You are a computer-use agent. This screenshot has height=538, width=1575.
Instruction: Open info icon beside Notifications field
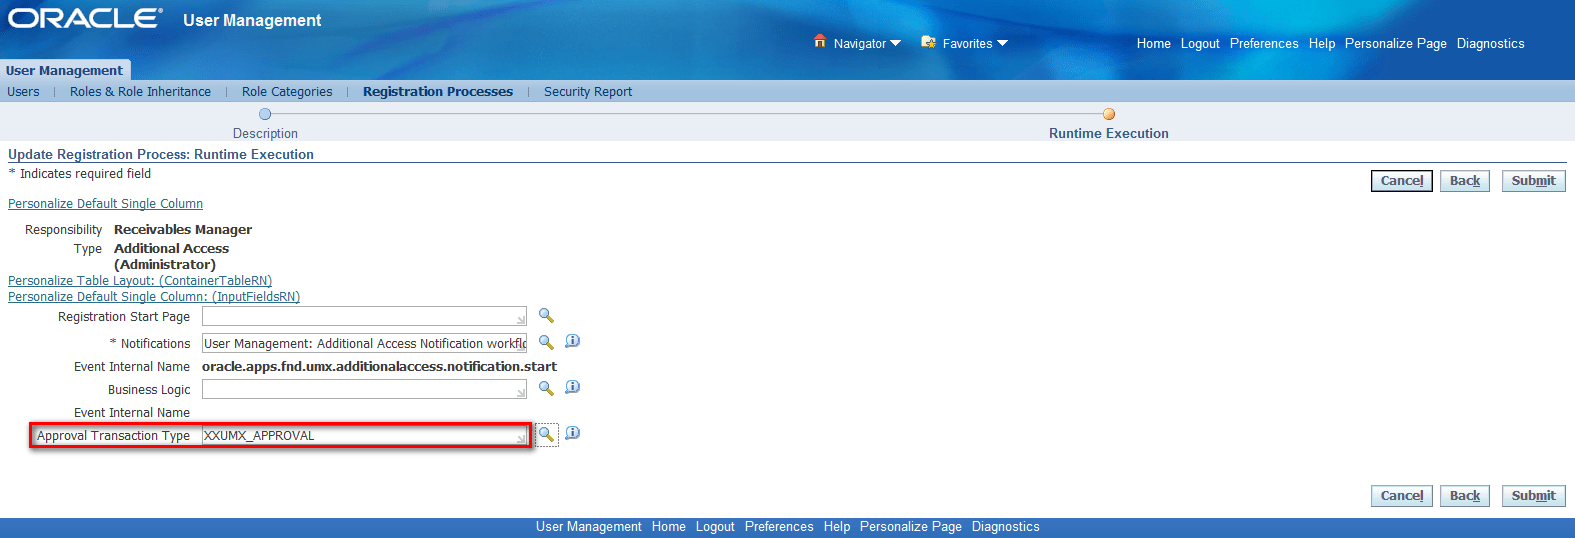[572, 341]
